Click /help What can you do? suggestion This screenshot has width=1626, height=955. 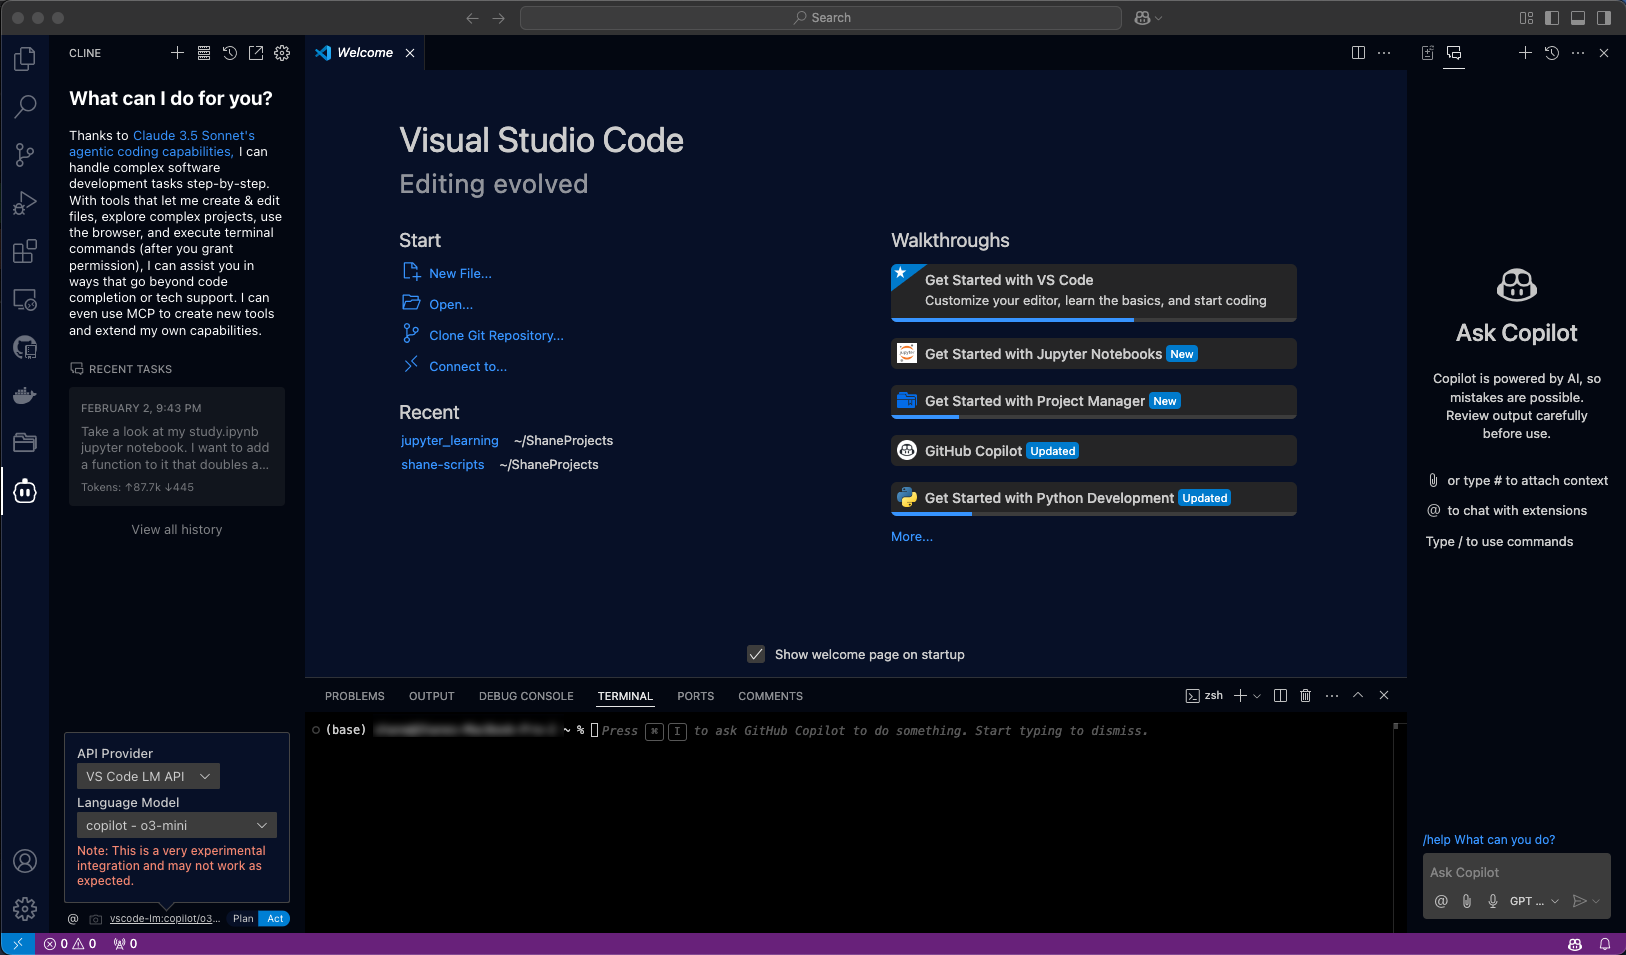[1489, 840]
